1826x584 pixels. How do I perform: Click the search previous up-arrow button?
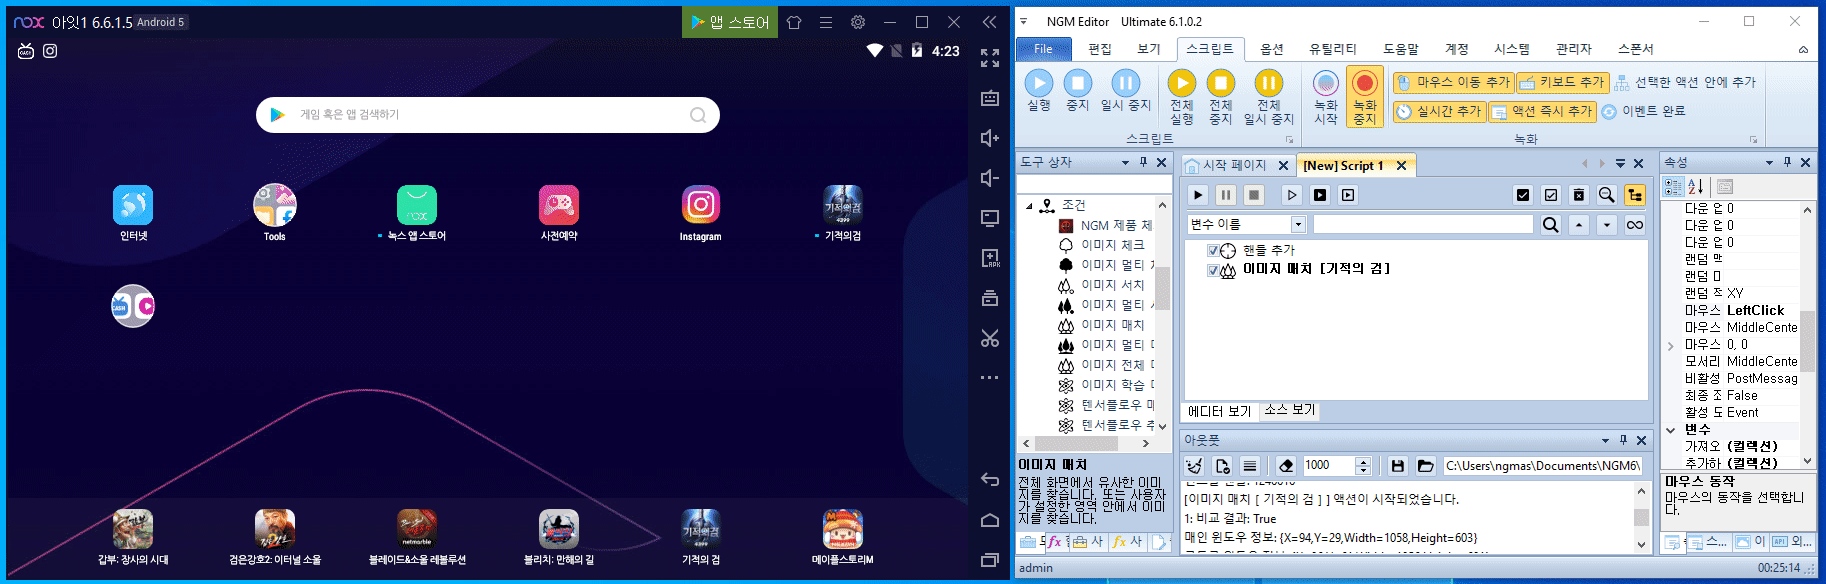pos(1579,225)
